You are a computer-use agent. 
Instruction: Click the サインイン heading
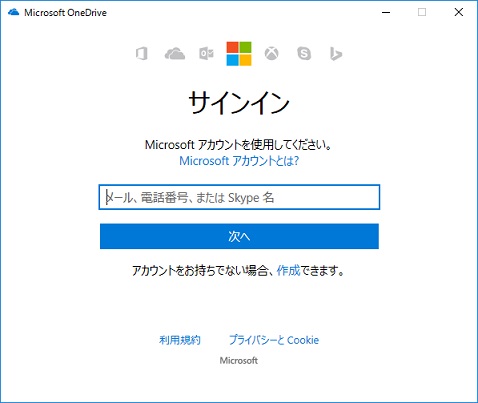239,103
